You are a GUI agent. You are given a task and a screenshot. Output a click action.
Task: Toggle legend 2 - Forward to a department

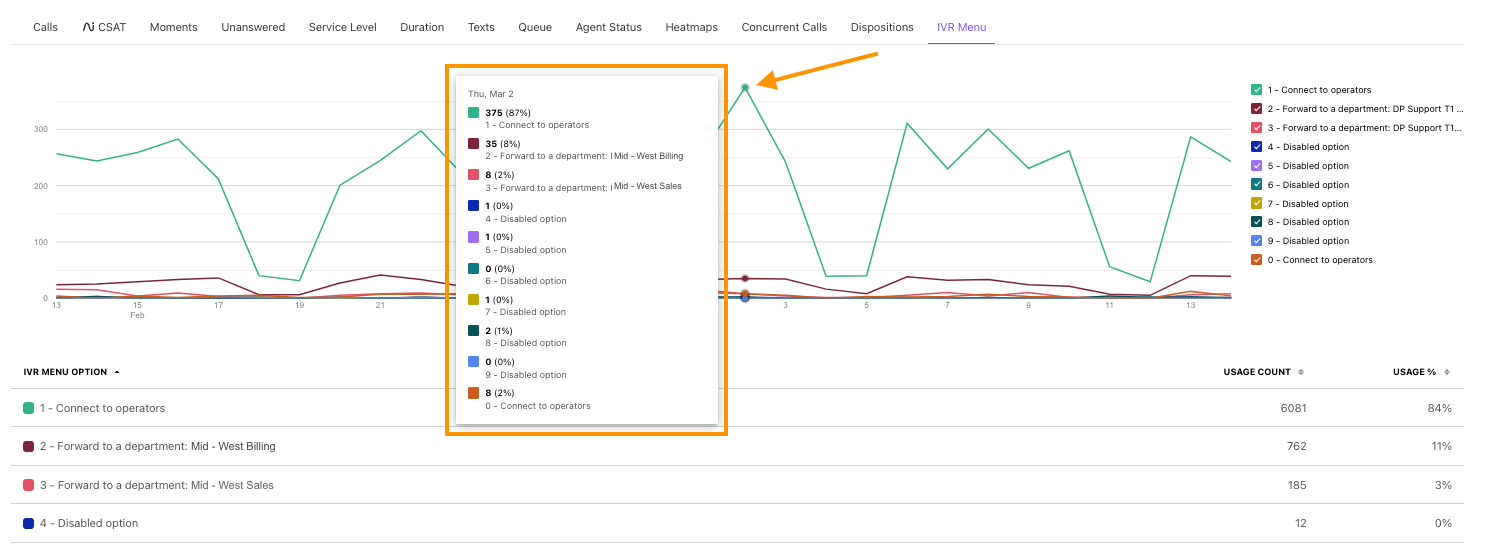point(1257,109)
